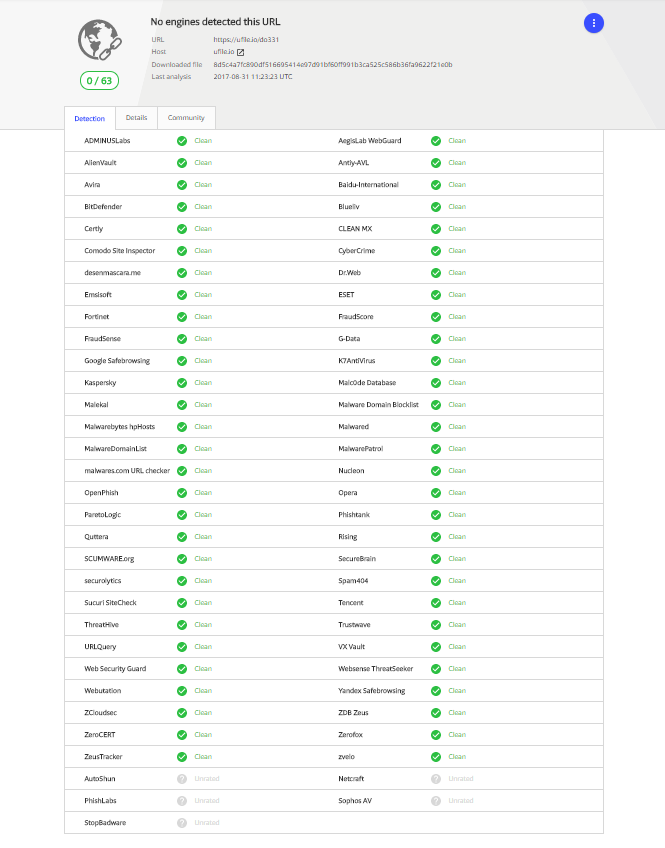Image resolution: width=665 pixels, height=848 pixels.
Task: Click the check icon for zvelo
Action: 436,757
